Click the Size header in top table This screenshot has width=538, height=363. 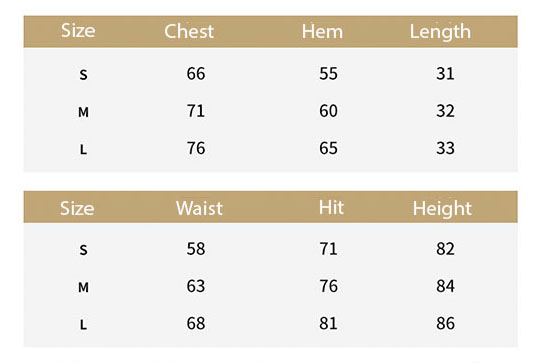(x=78, y=31)
